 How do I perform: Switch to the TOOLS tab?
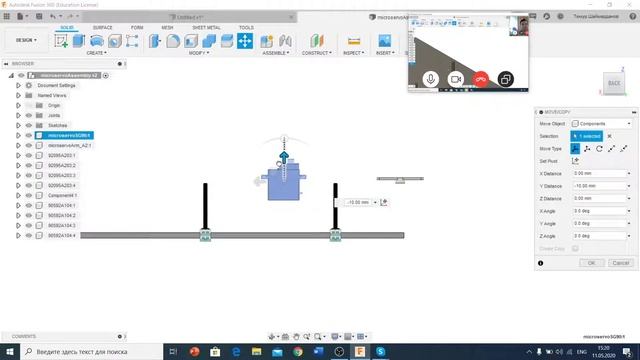point(246,27)
